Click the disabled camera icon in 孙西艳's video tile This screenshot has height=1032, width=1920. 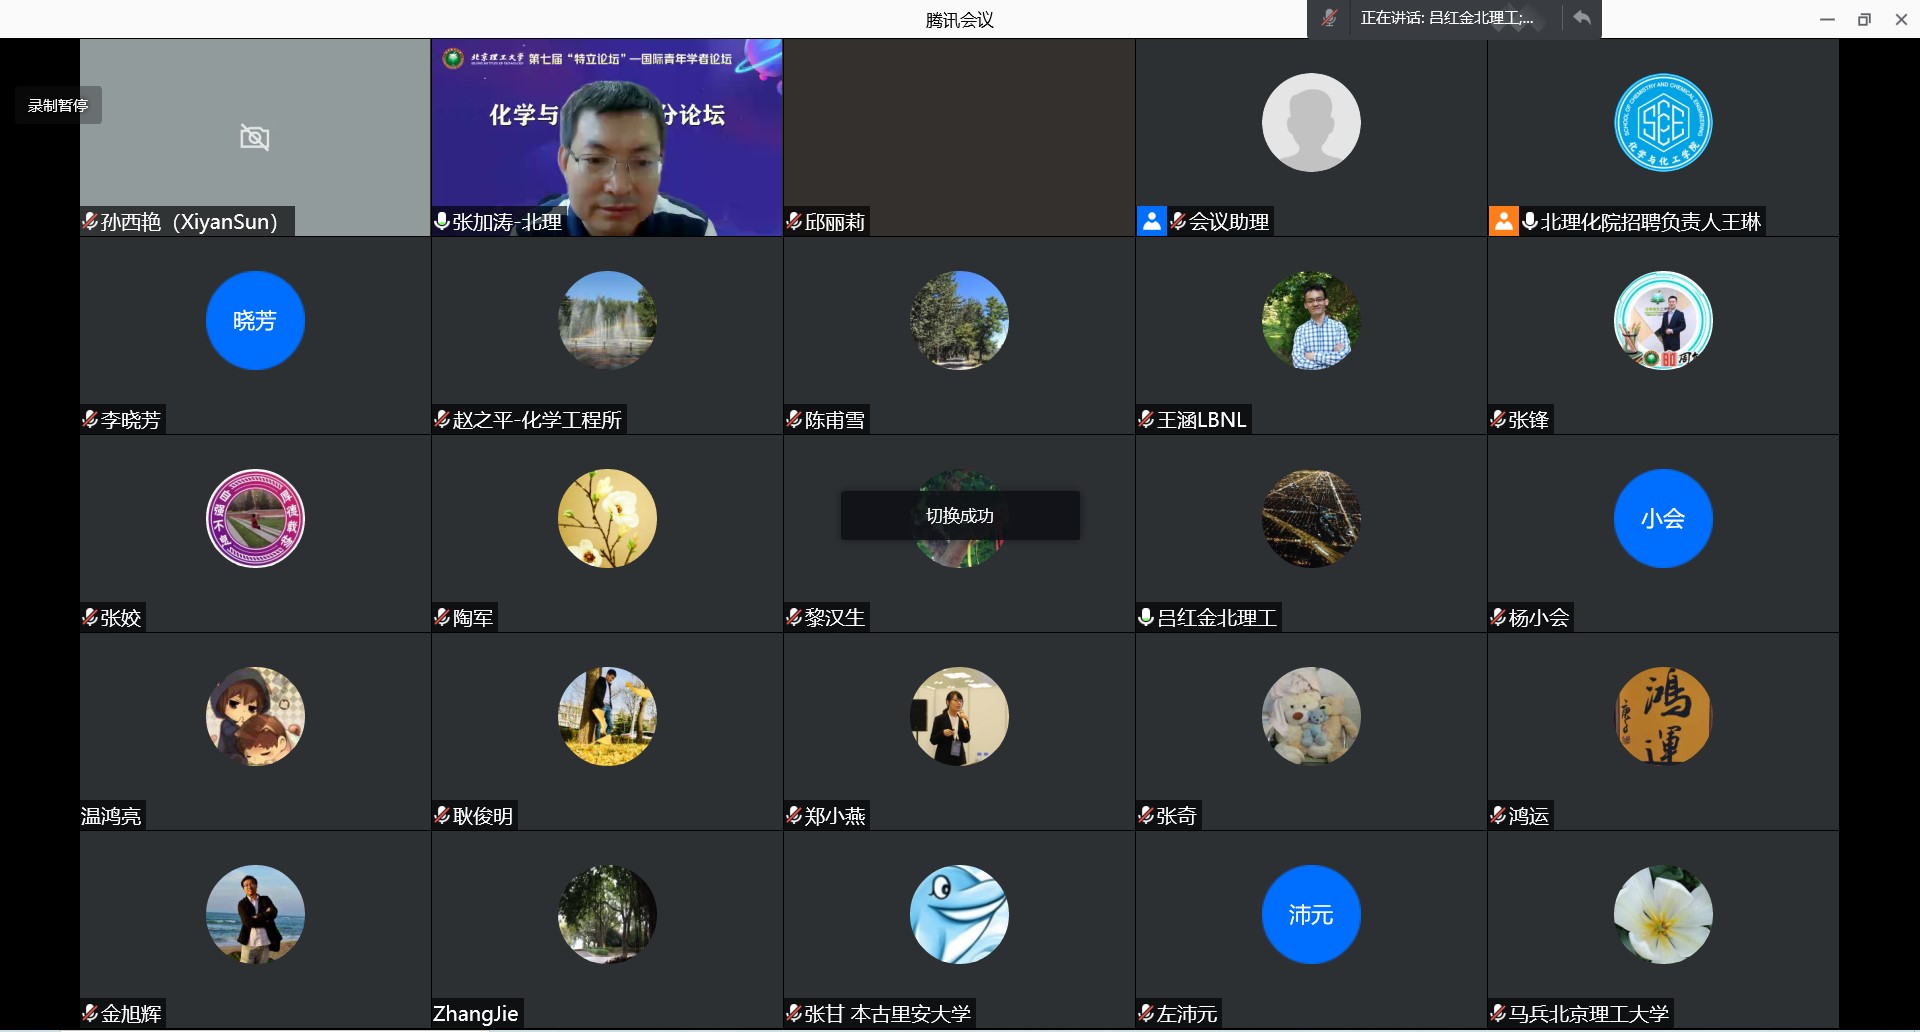coord(254,137)
